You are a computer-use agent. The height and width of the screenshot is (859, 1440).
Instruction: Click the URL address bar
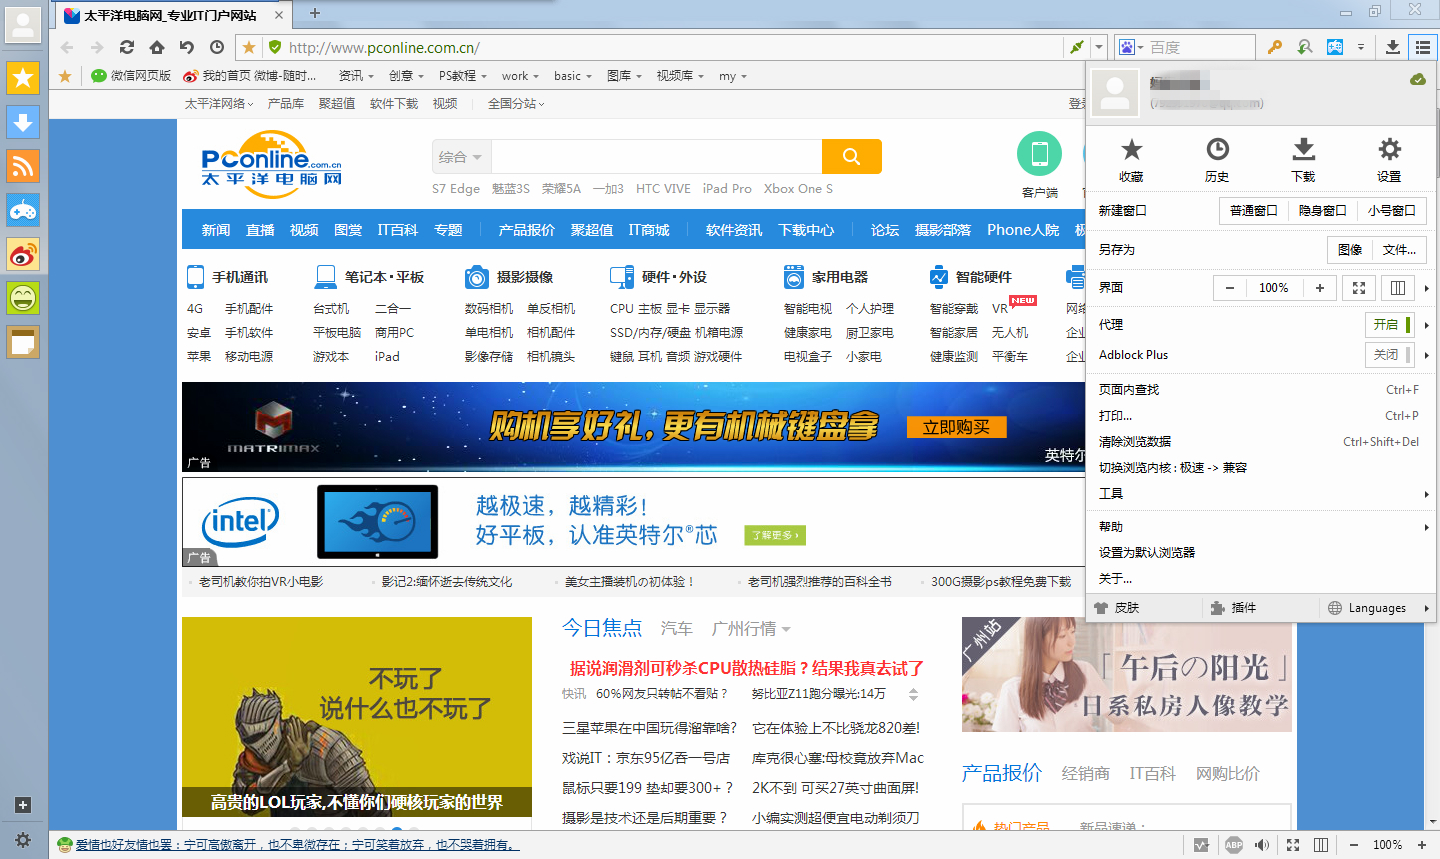point(670,47)
